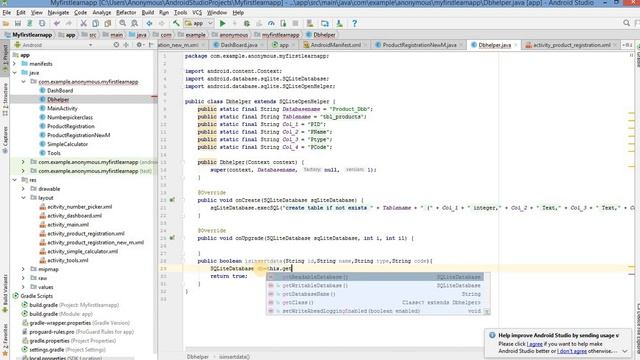640x360 pixels.
Task: Click the I agree link in notification
Action: 535,344
